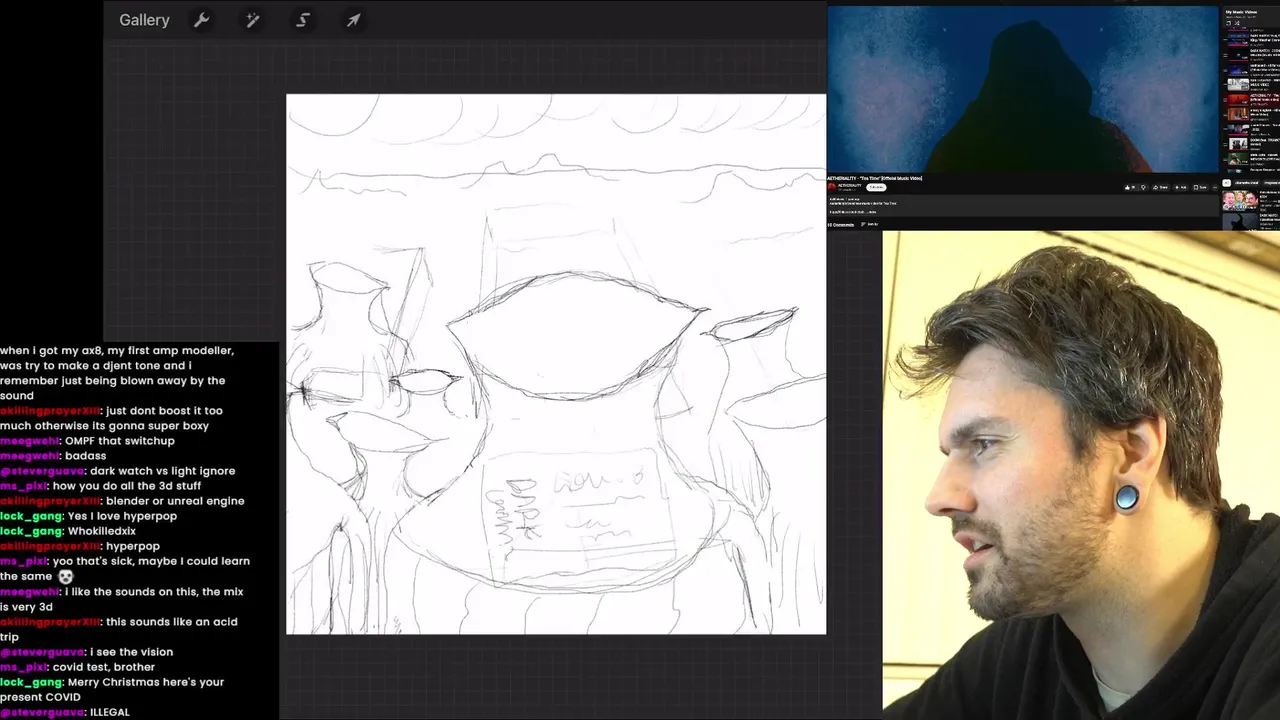Open the Adjustments magic wand menu

(252, 20)
